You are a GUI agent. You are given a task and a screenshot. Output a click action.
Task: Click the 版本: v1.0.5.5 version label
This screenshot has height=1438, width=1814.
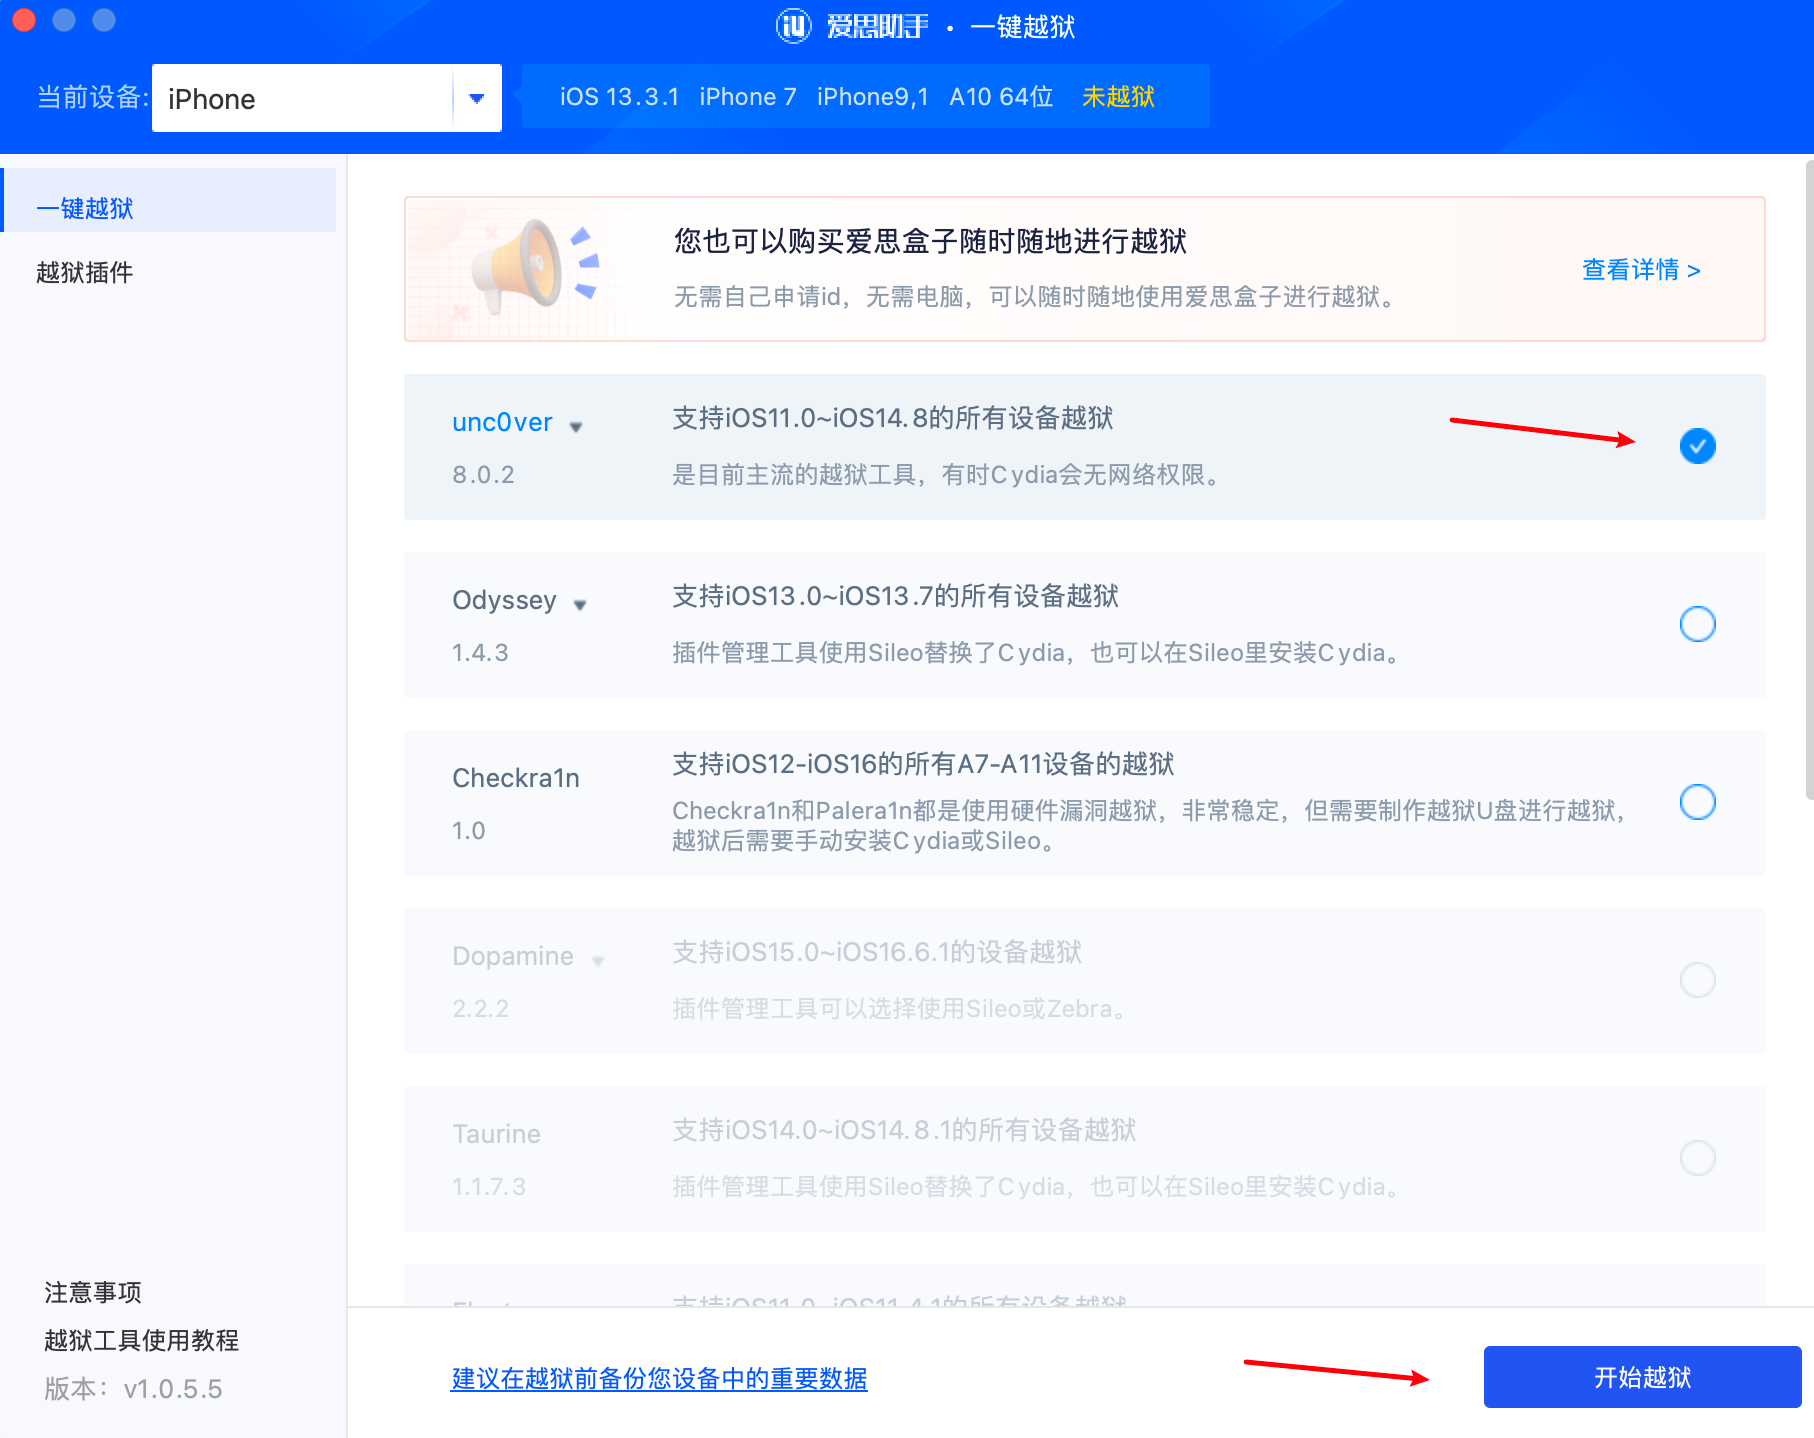coord(133,1388)
